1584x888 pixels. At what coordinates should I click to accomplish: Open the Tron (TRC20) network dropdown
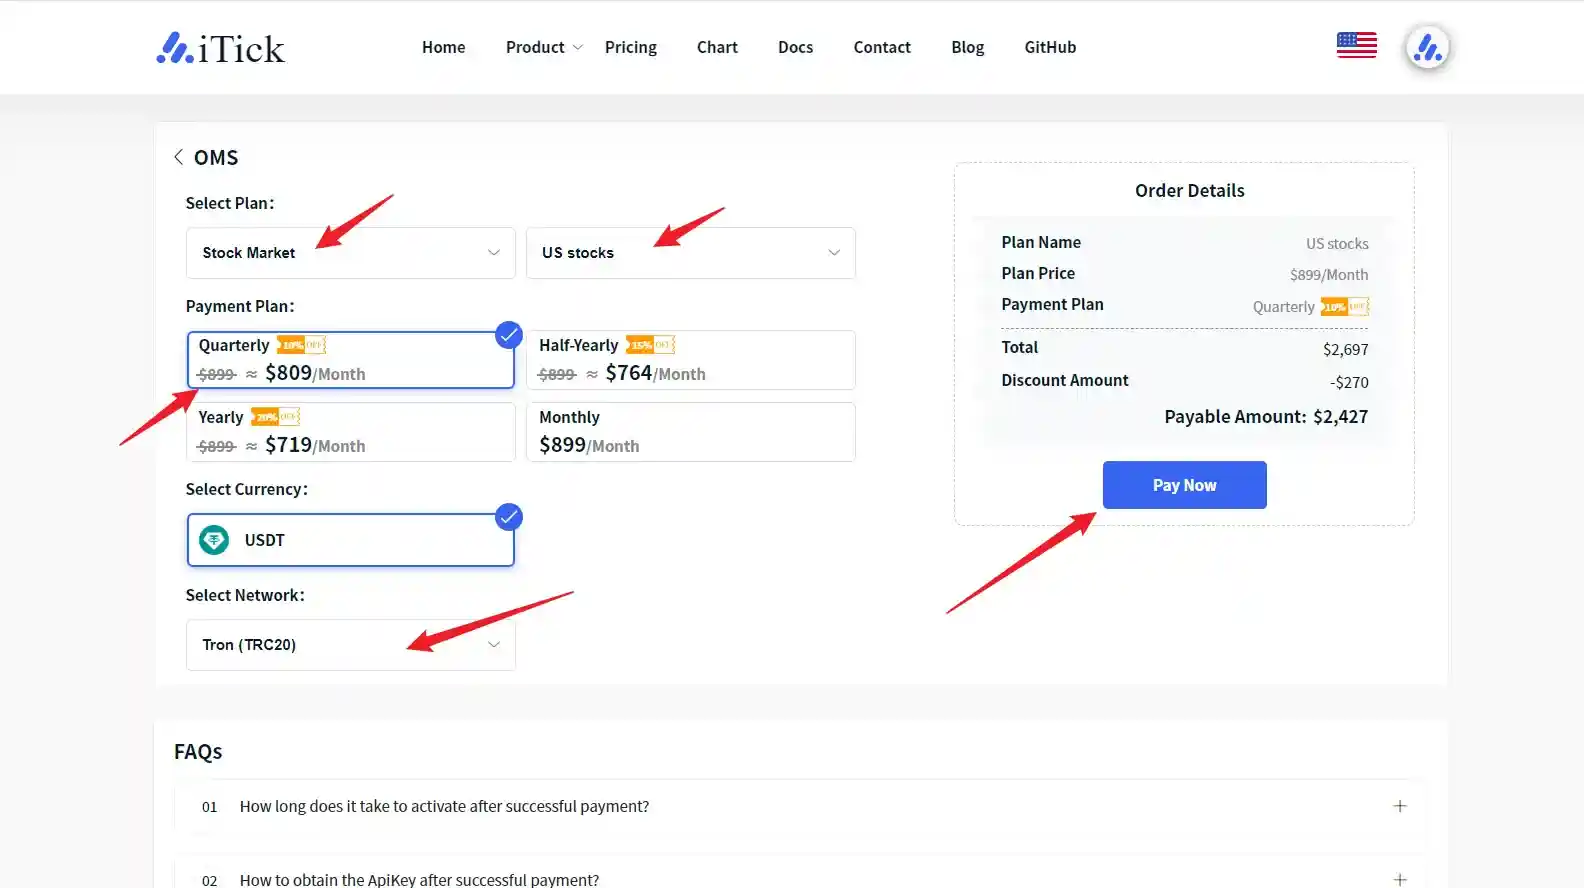tap(350, 645)
